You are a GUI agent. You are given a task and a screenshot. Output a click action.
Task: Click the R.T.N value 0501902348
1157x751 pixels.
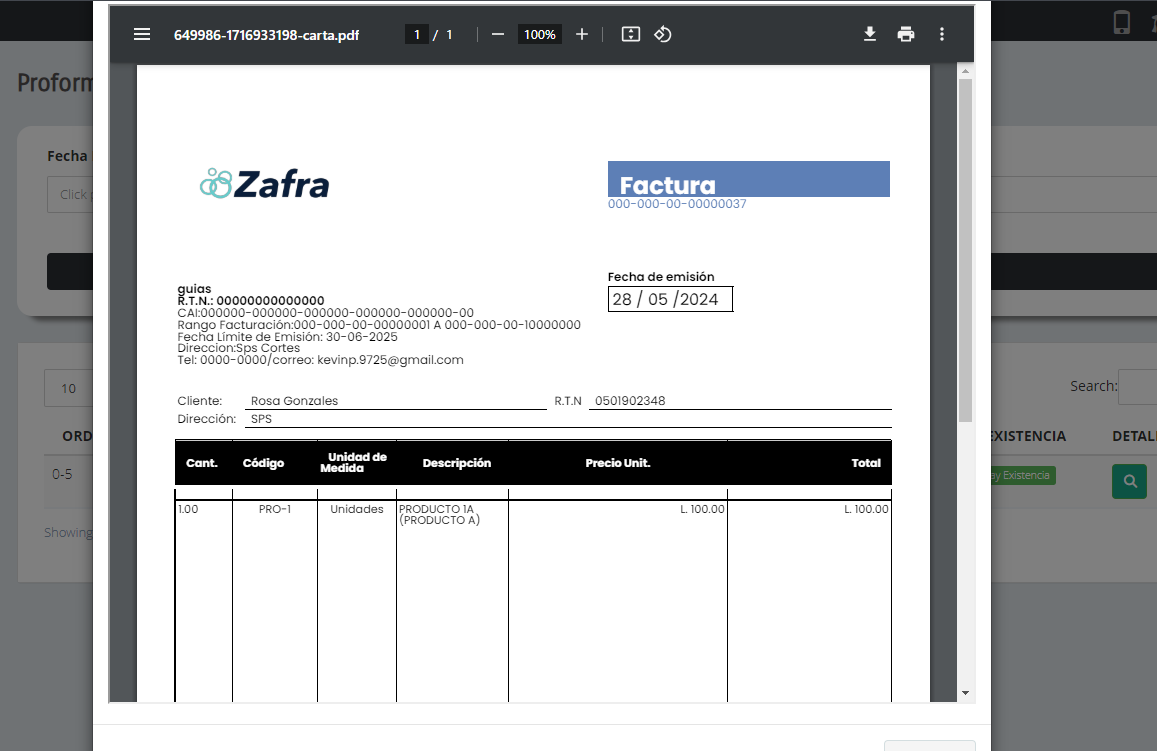tap(630, 401)
